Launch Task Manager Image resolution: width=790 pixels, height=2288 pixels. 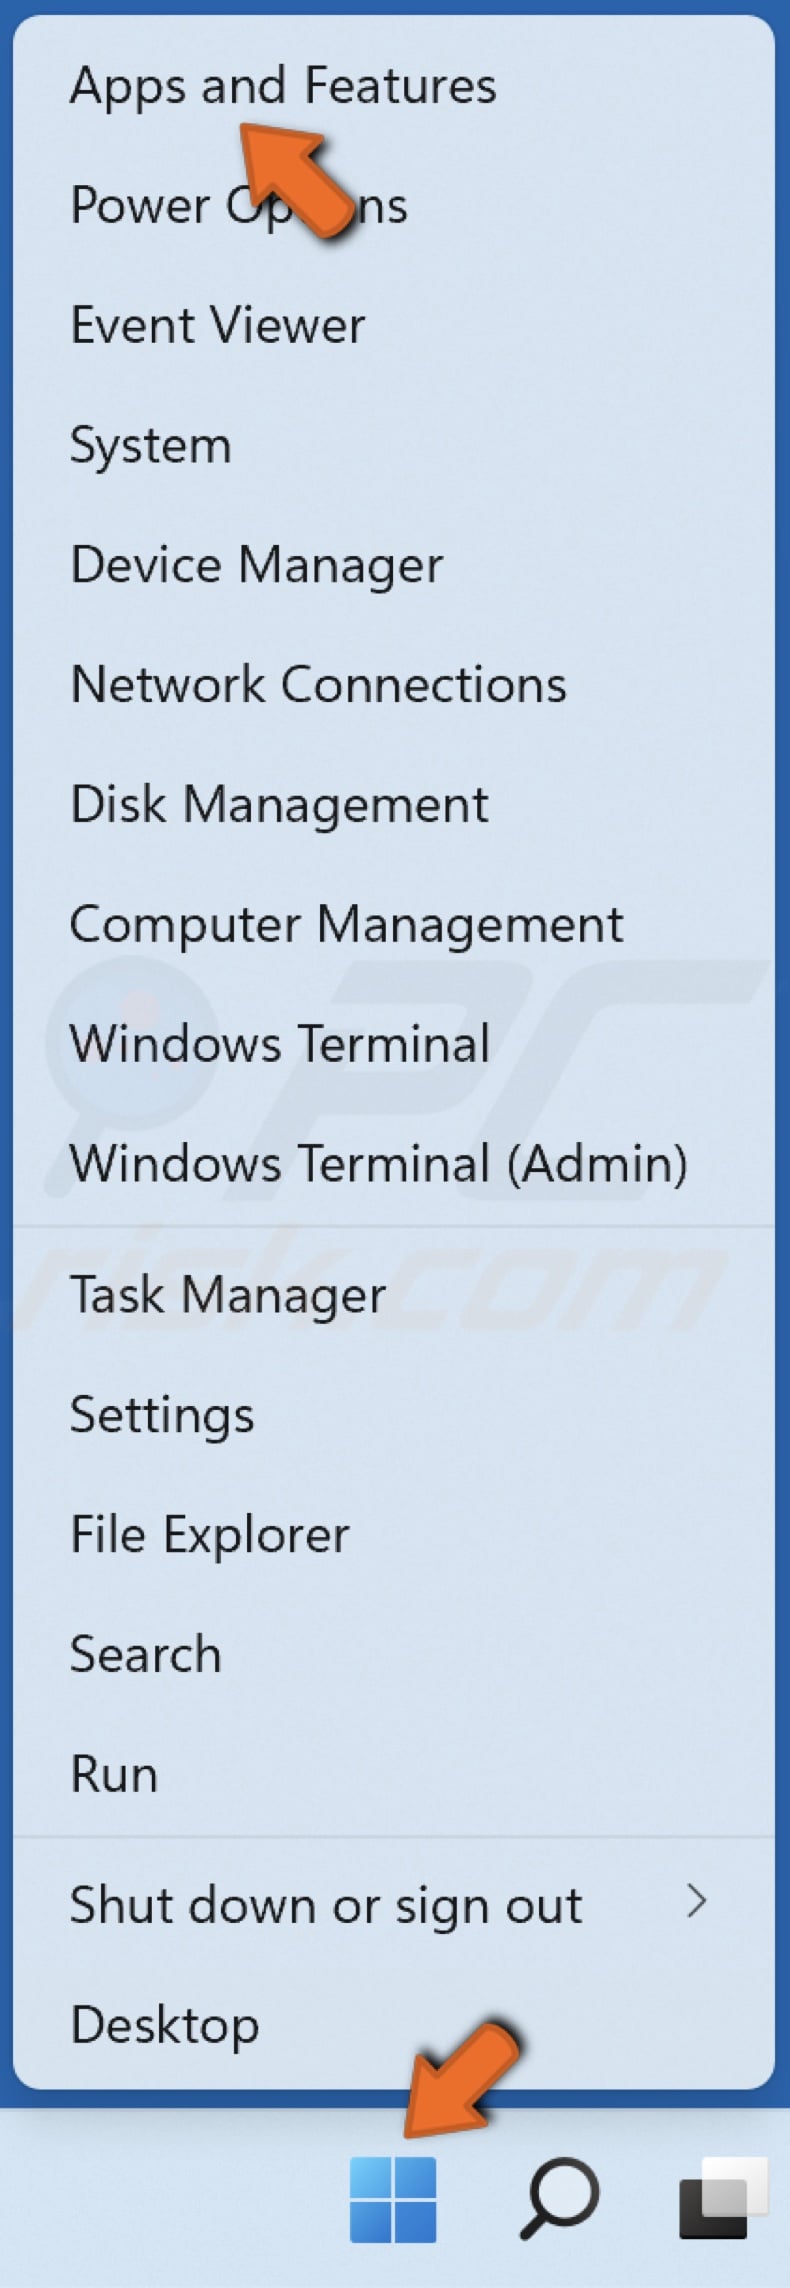coord(229,1293)
